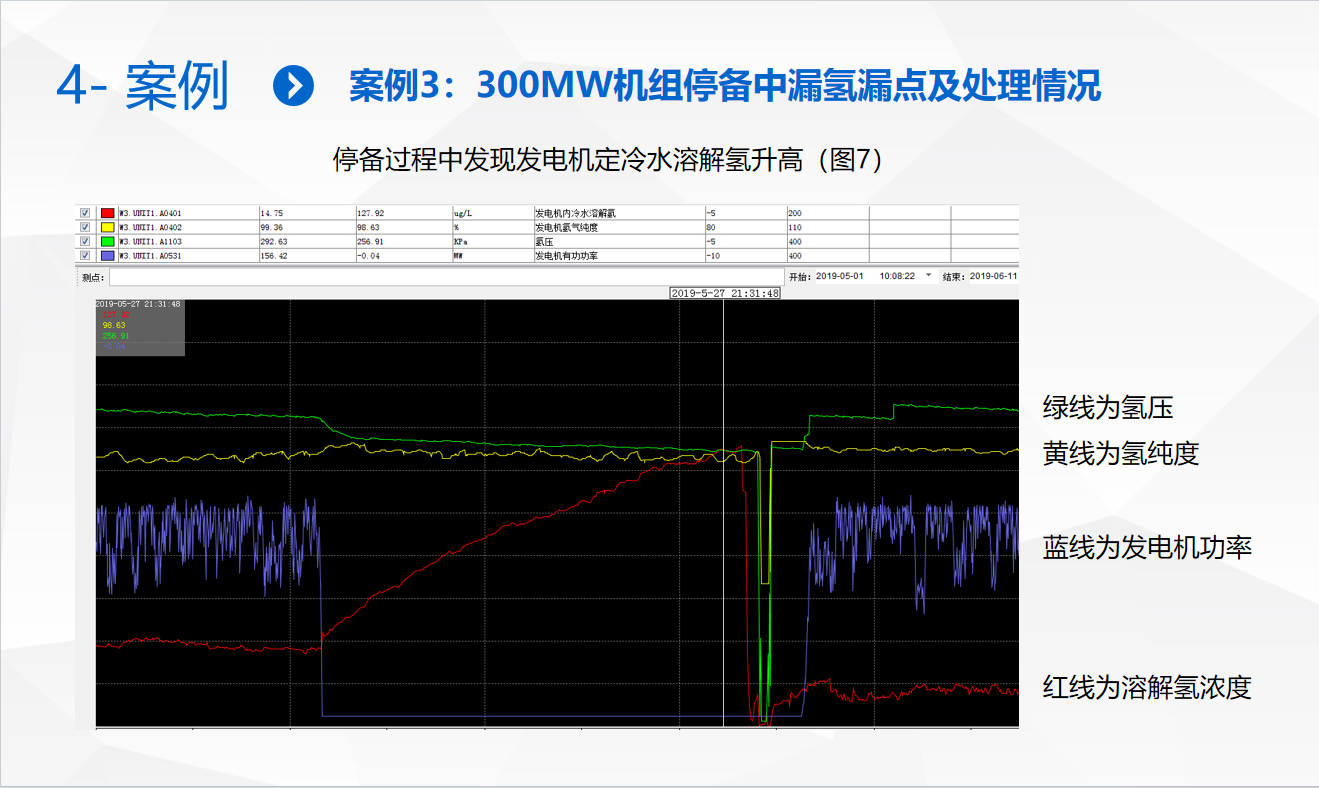Toggle the A0402 hydrogen purity checkbox
Screen dimensions: 1319x788
(85, 227)
